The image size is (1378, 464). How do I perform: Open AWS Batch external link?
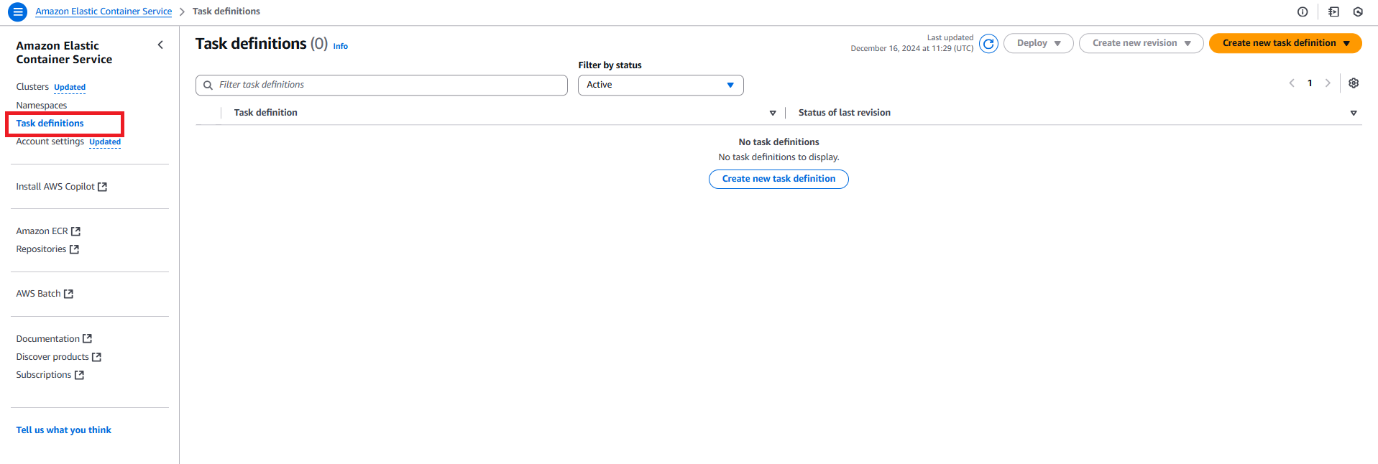[x=45, y=294]
